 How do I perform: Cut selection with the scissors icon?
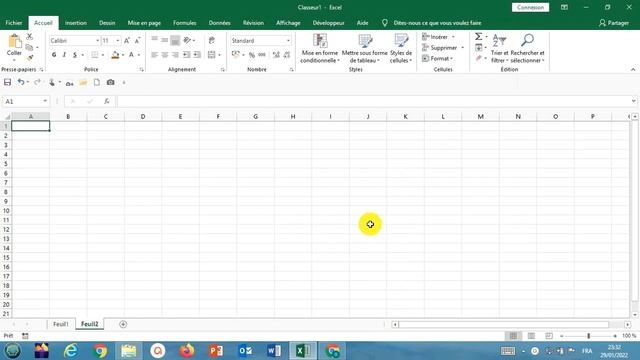click(x=29, y=37)
